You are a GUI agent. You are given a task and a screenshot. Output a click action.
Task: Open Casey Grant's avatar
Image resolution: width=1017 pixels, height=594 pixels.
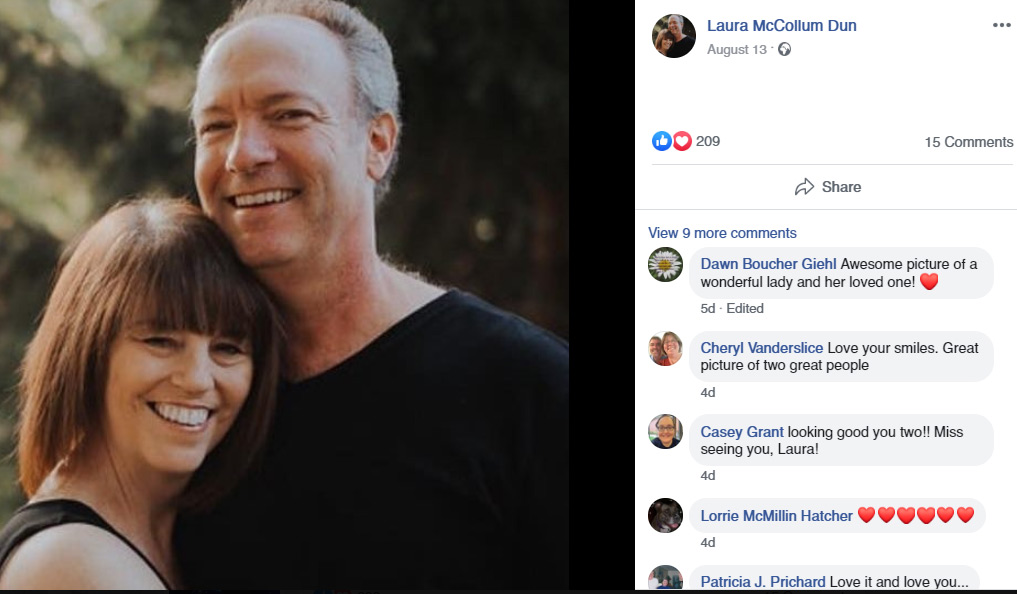665,432
